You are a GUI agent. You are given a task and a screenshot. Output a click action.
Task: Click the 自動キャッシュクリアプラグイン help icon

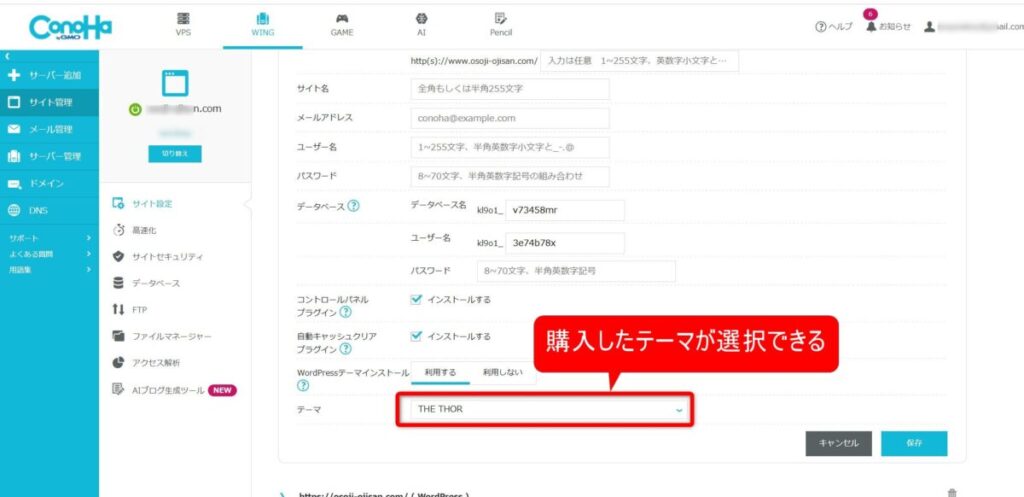tap(345, 349)
